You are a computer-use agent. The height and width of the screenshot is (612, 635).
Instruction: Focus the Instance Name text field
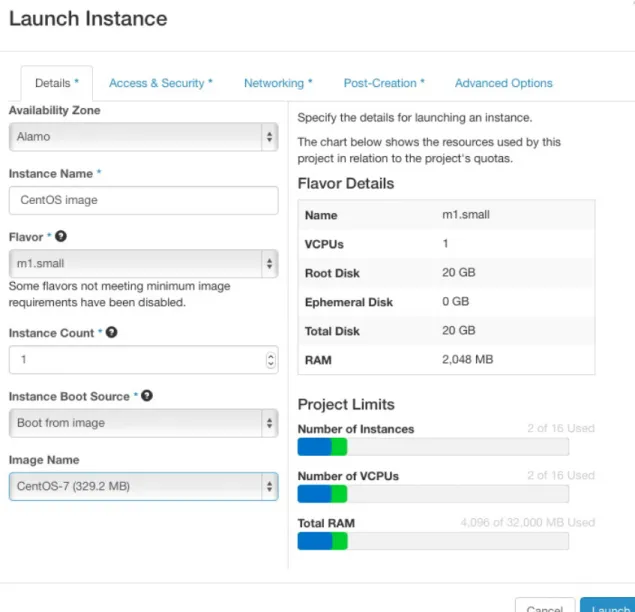coord(143,200)
